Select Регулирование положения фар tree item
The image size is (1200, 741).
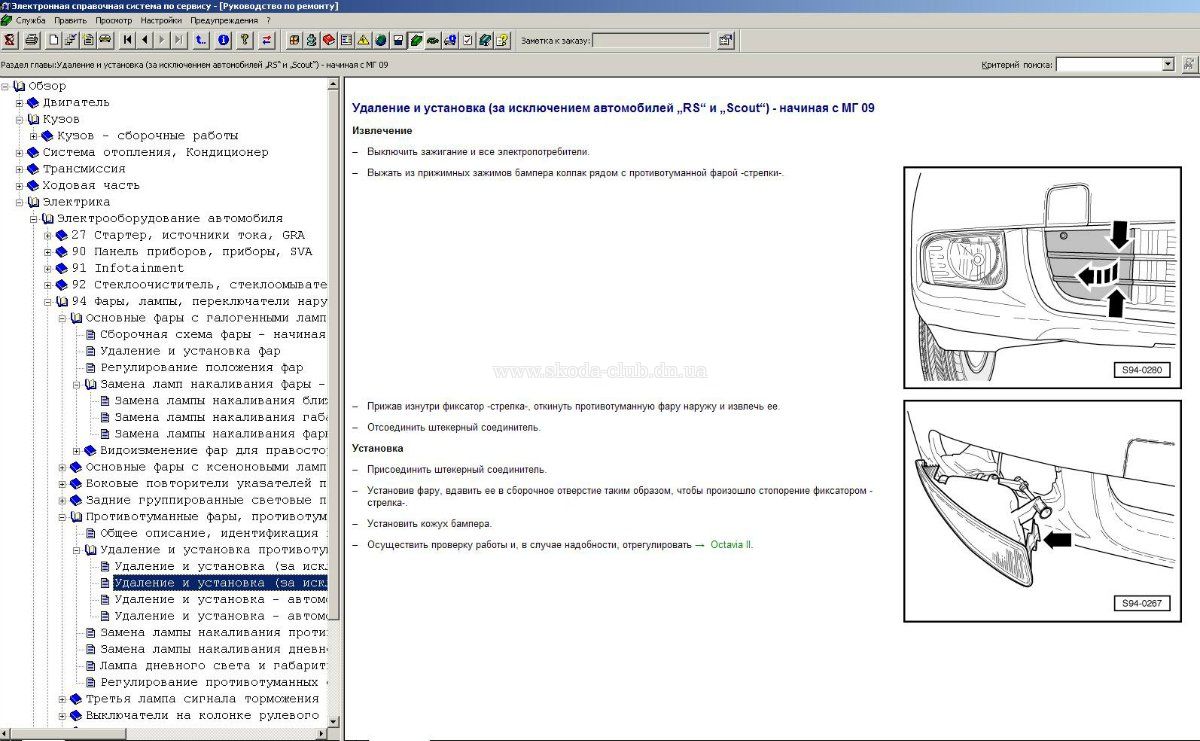click(201, 368)
